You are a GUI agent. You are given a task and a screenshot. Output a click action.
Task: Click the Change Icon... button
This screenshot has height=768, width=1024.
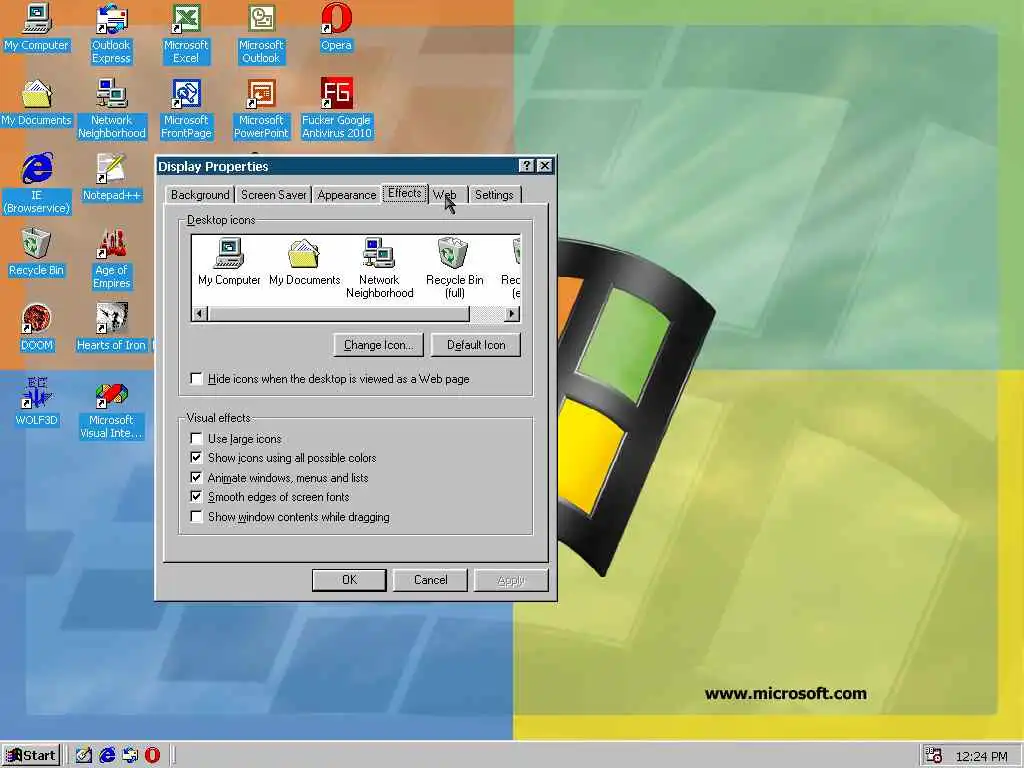(379, 345)
